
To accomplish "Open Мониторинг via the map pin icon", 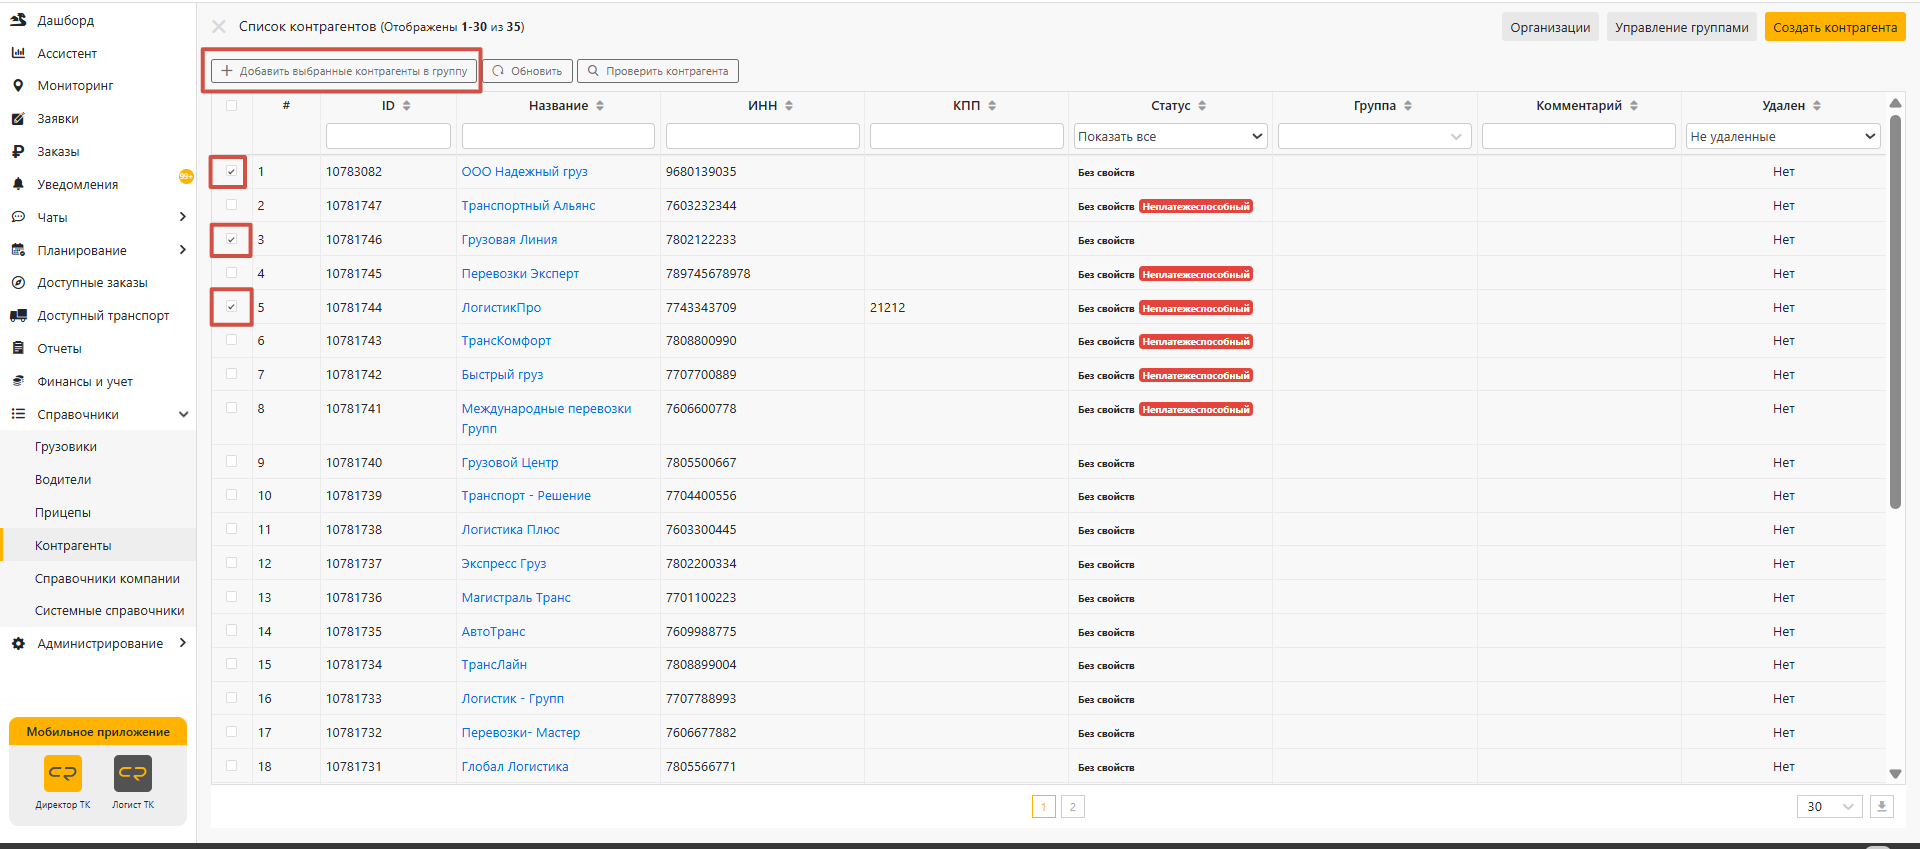I will [x=18, y=86].
